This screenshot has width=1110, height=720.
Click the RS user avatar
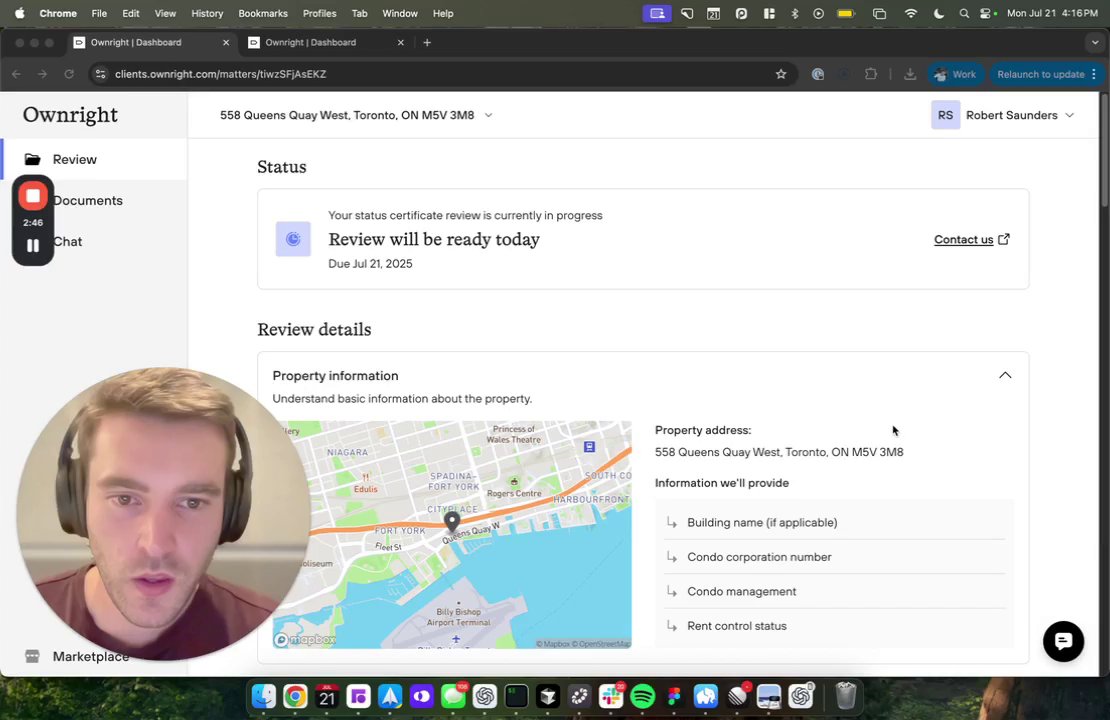[945, 115]
